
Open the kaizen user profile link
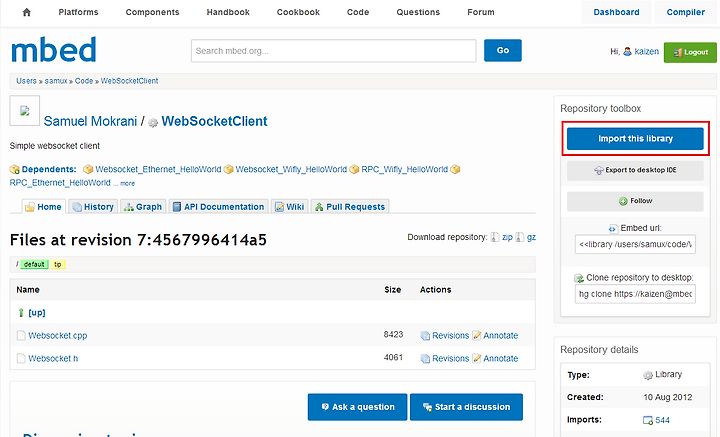click(x=647, y=51)
